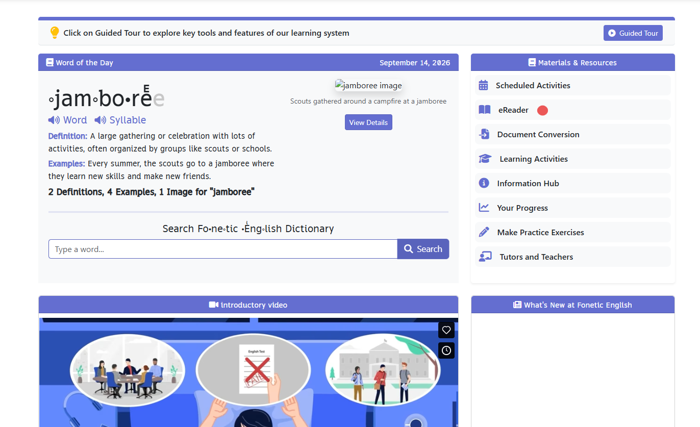The image size is (700, 427).
Task: Click the pencil Make Practice Exercises icon
Action: point(484,232)
